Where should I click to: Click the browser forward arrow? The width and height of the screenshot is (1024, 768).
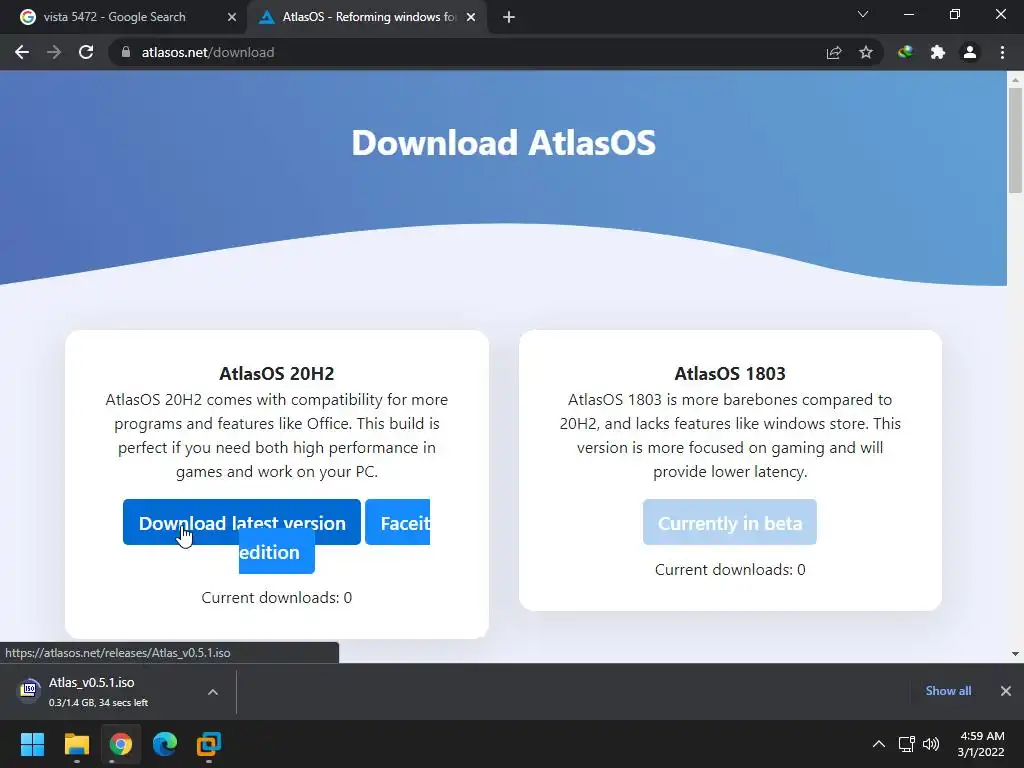point(54,52)
